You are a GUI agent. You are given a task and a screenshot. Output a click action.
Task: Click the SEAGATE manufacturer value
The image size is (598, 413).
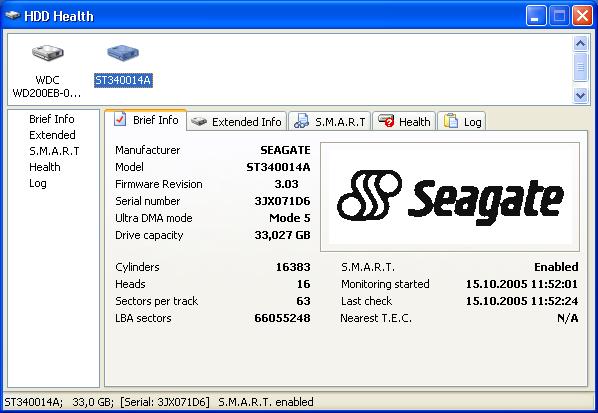[285, 150]
